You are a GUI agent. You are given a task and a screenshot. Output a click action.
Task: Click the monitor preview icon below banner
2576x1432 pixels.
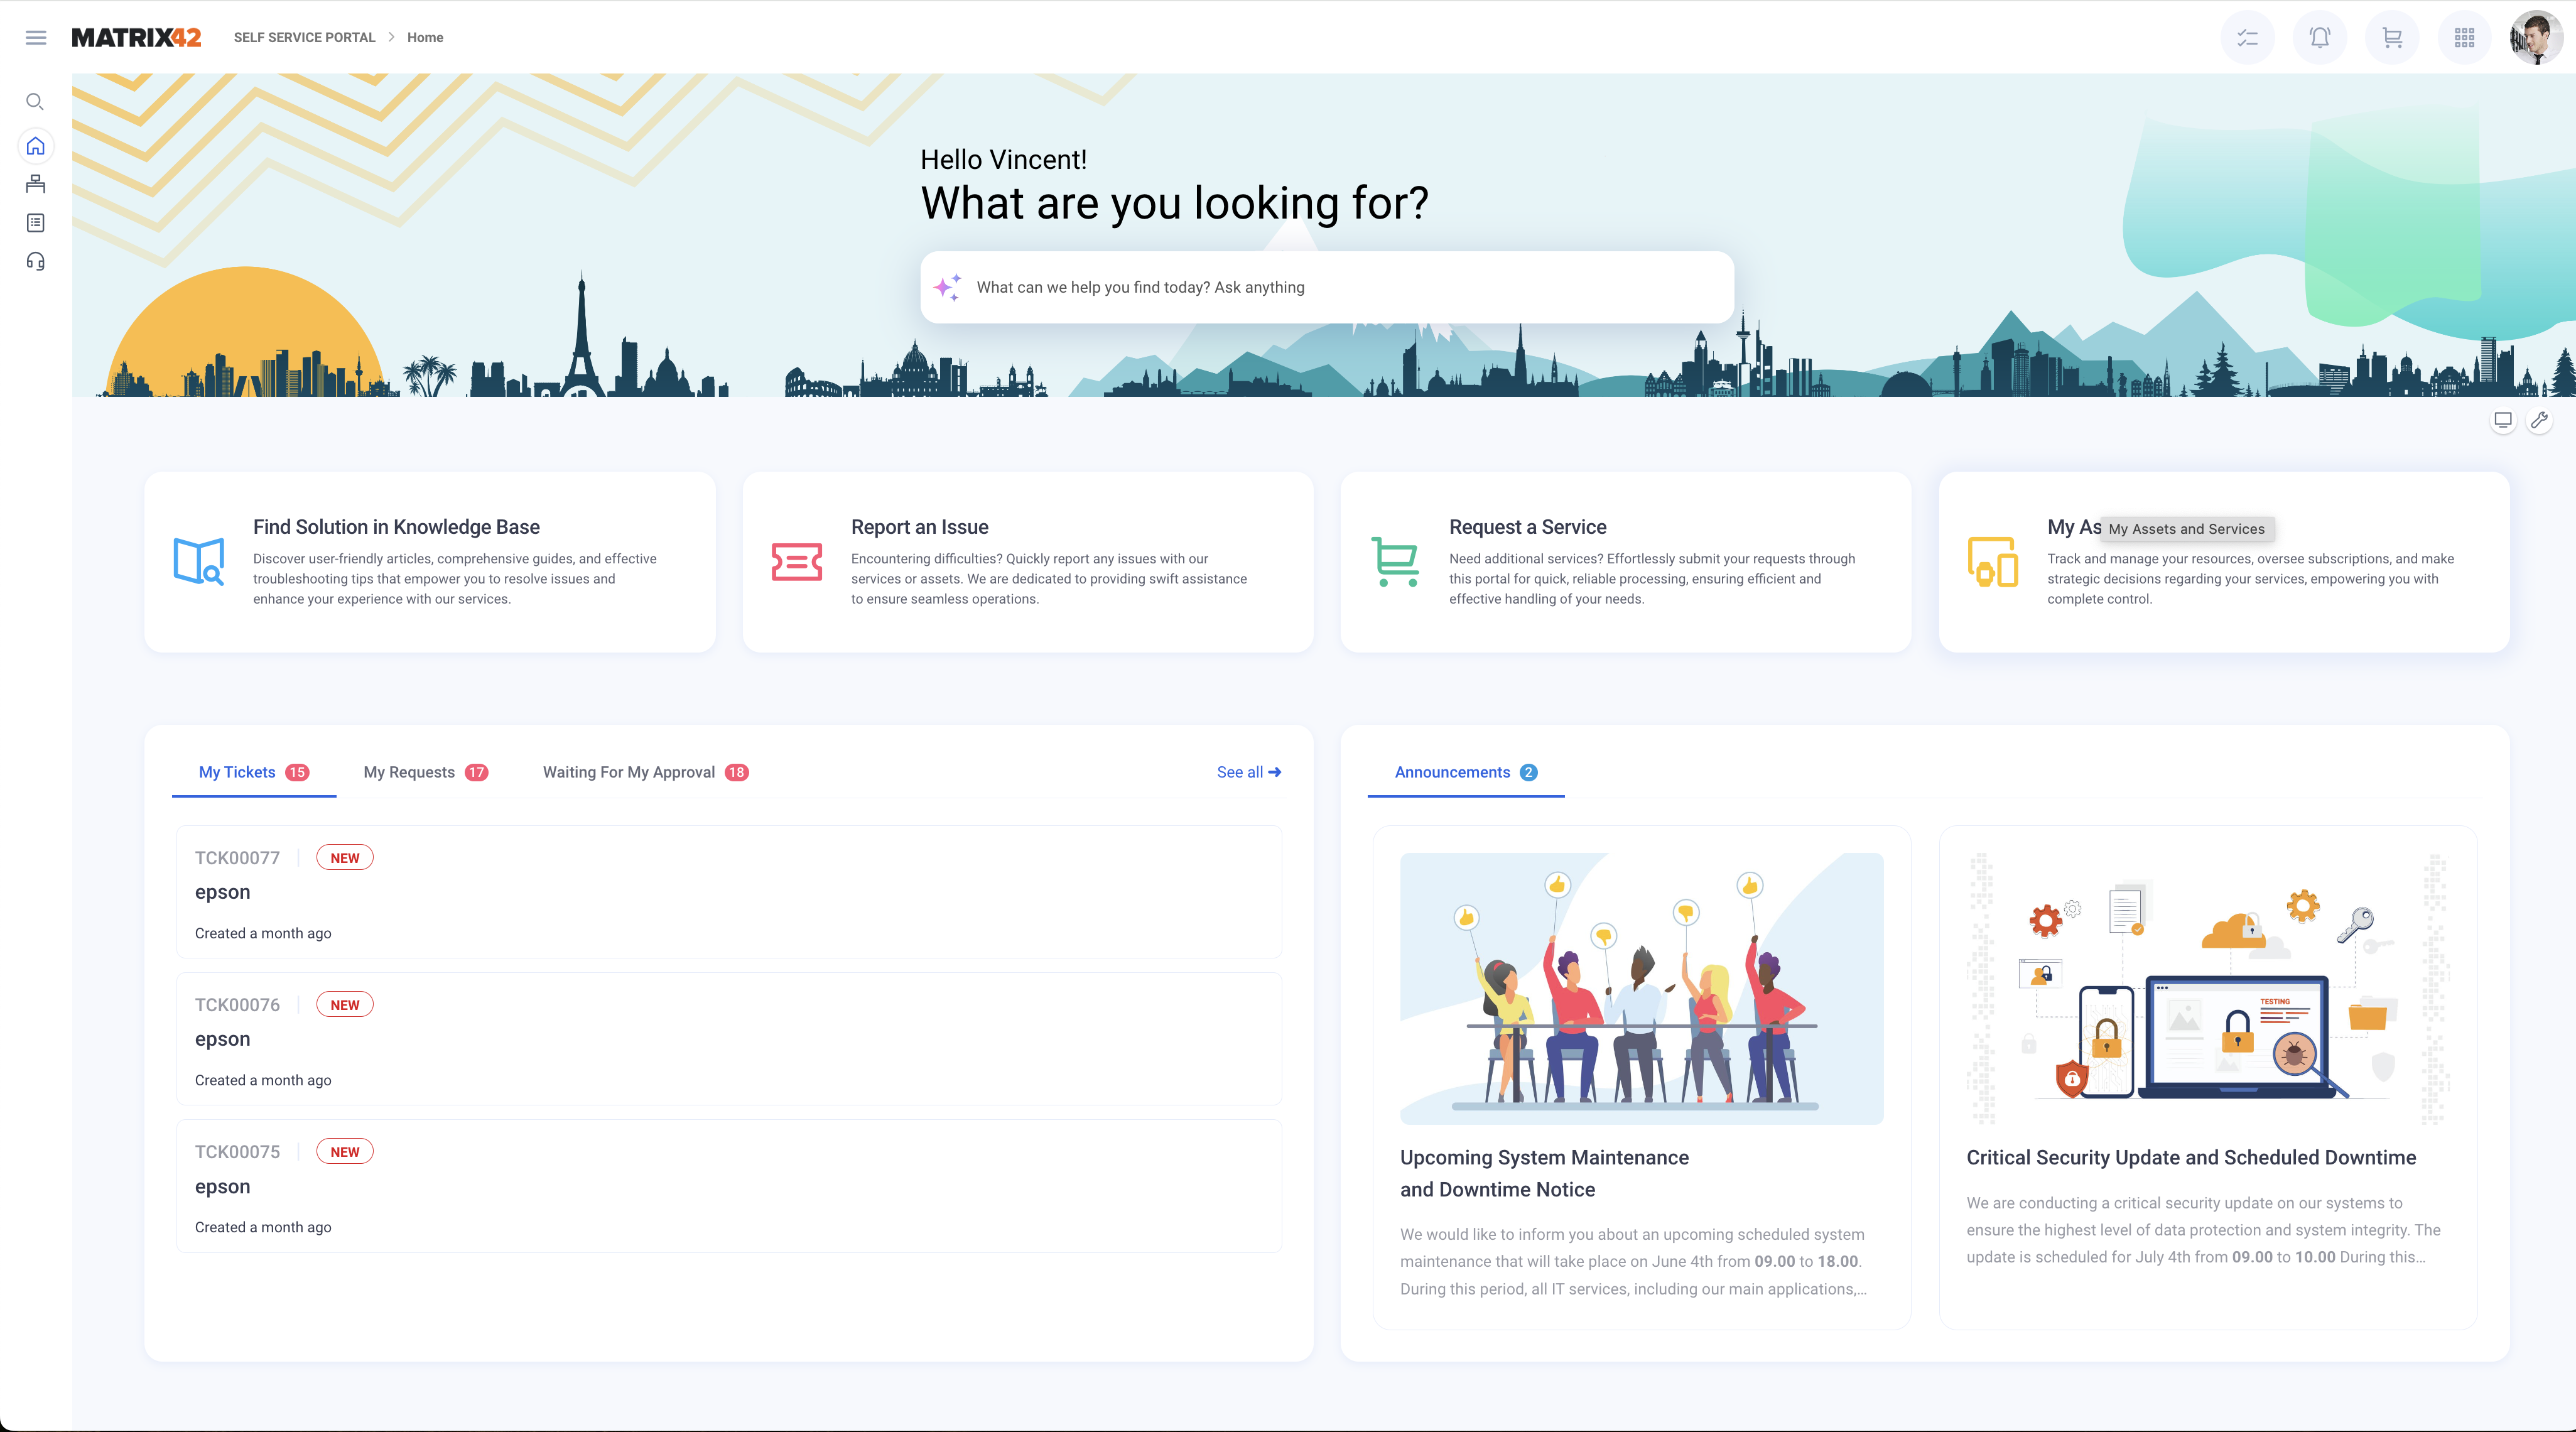2502,420
